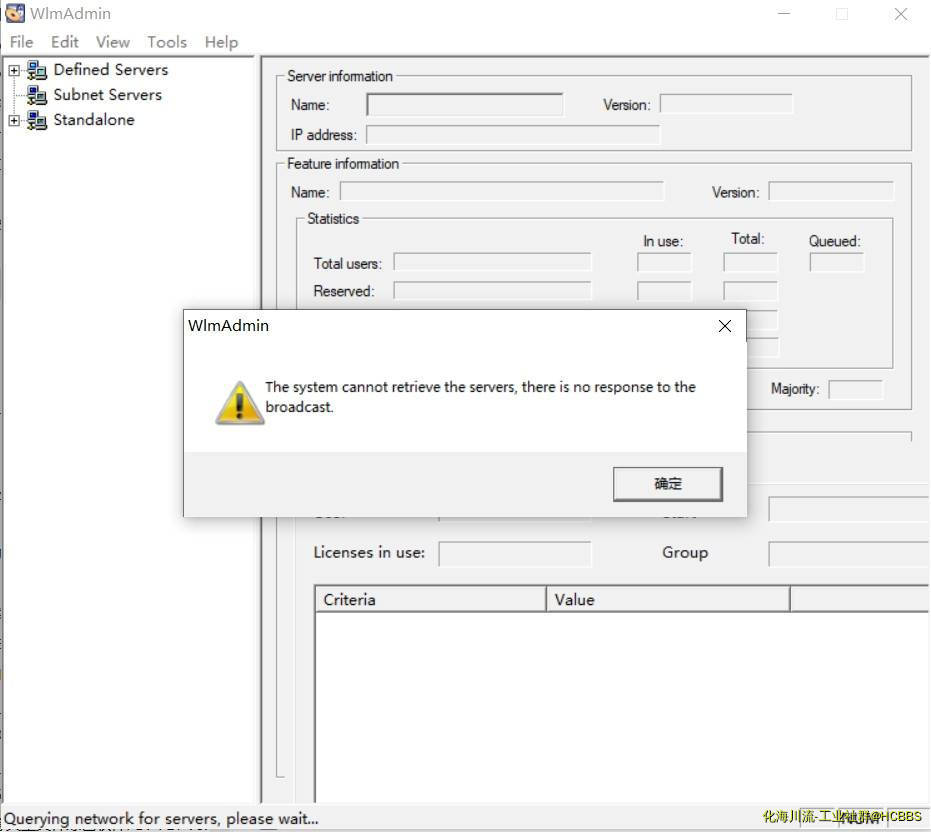
Task: Open the Help menu
Action: (221, 42)
